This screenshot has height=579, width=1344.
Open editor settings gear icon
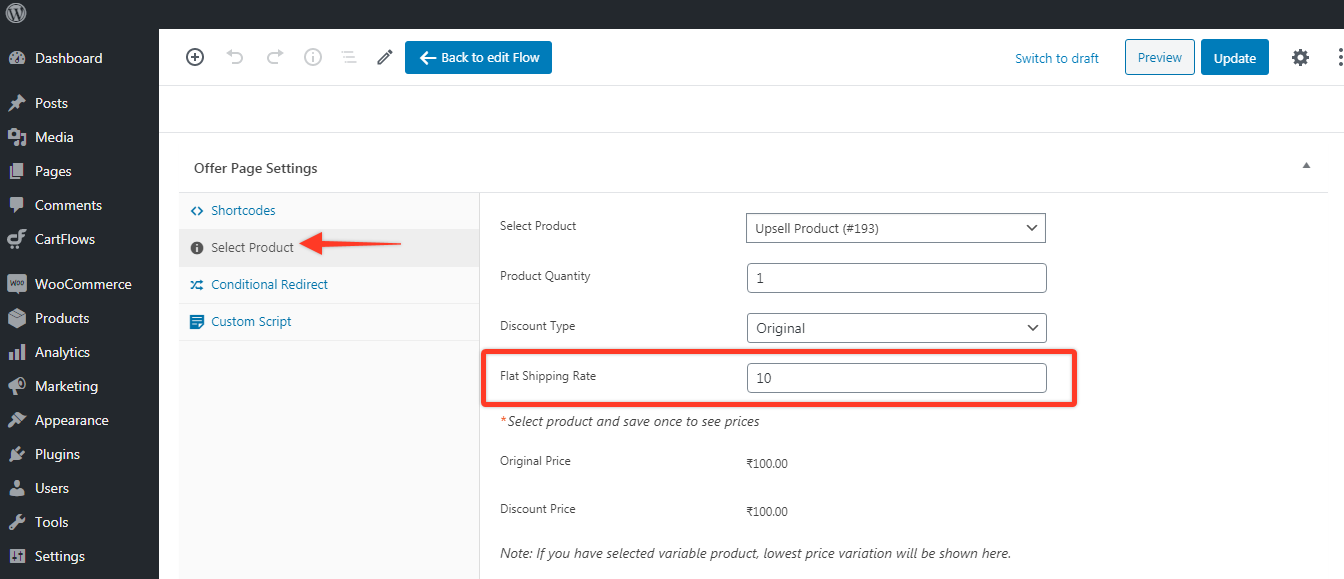pyautogui.click(x=1300, y=57)
